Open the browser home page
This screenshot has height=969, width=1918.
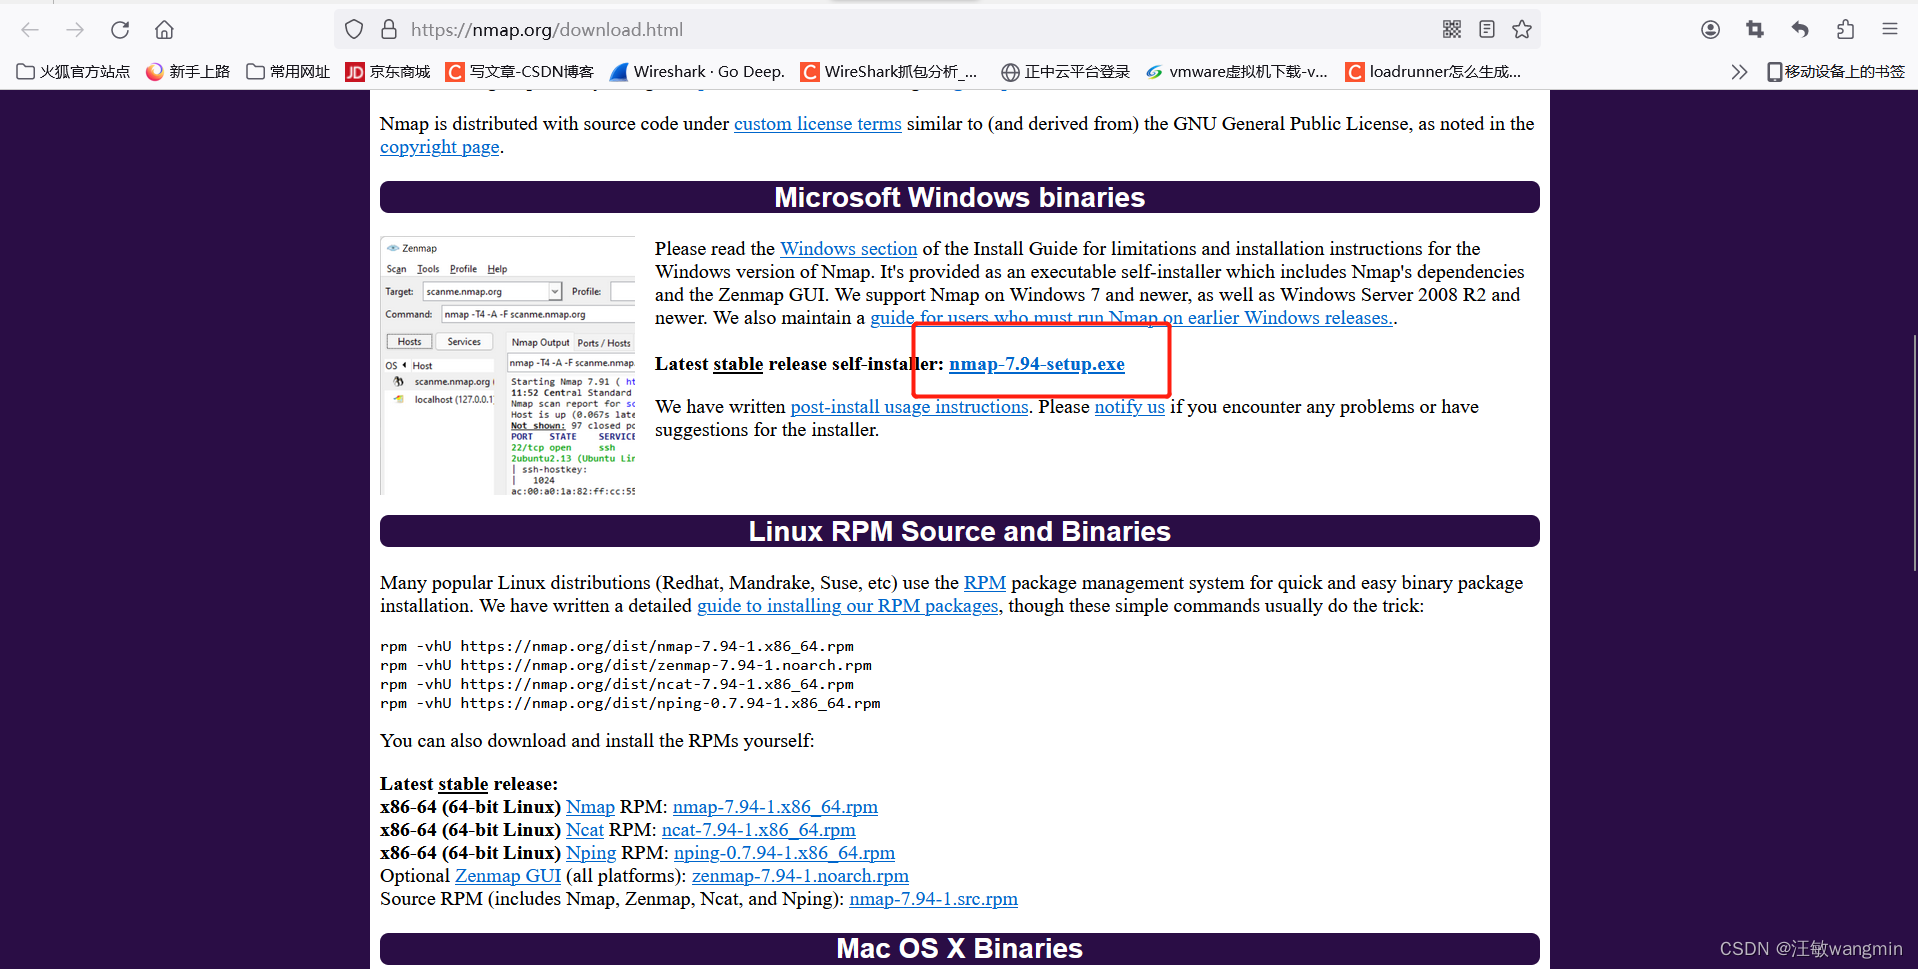click(x=164, y=30)
